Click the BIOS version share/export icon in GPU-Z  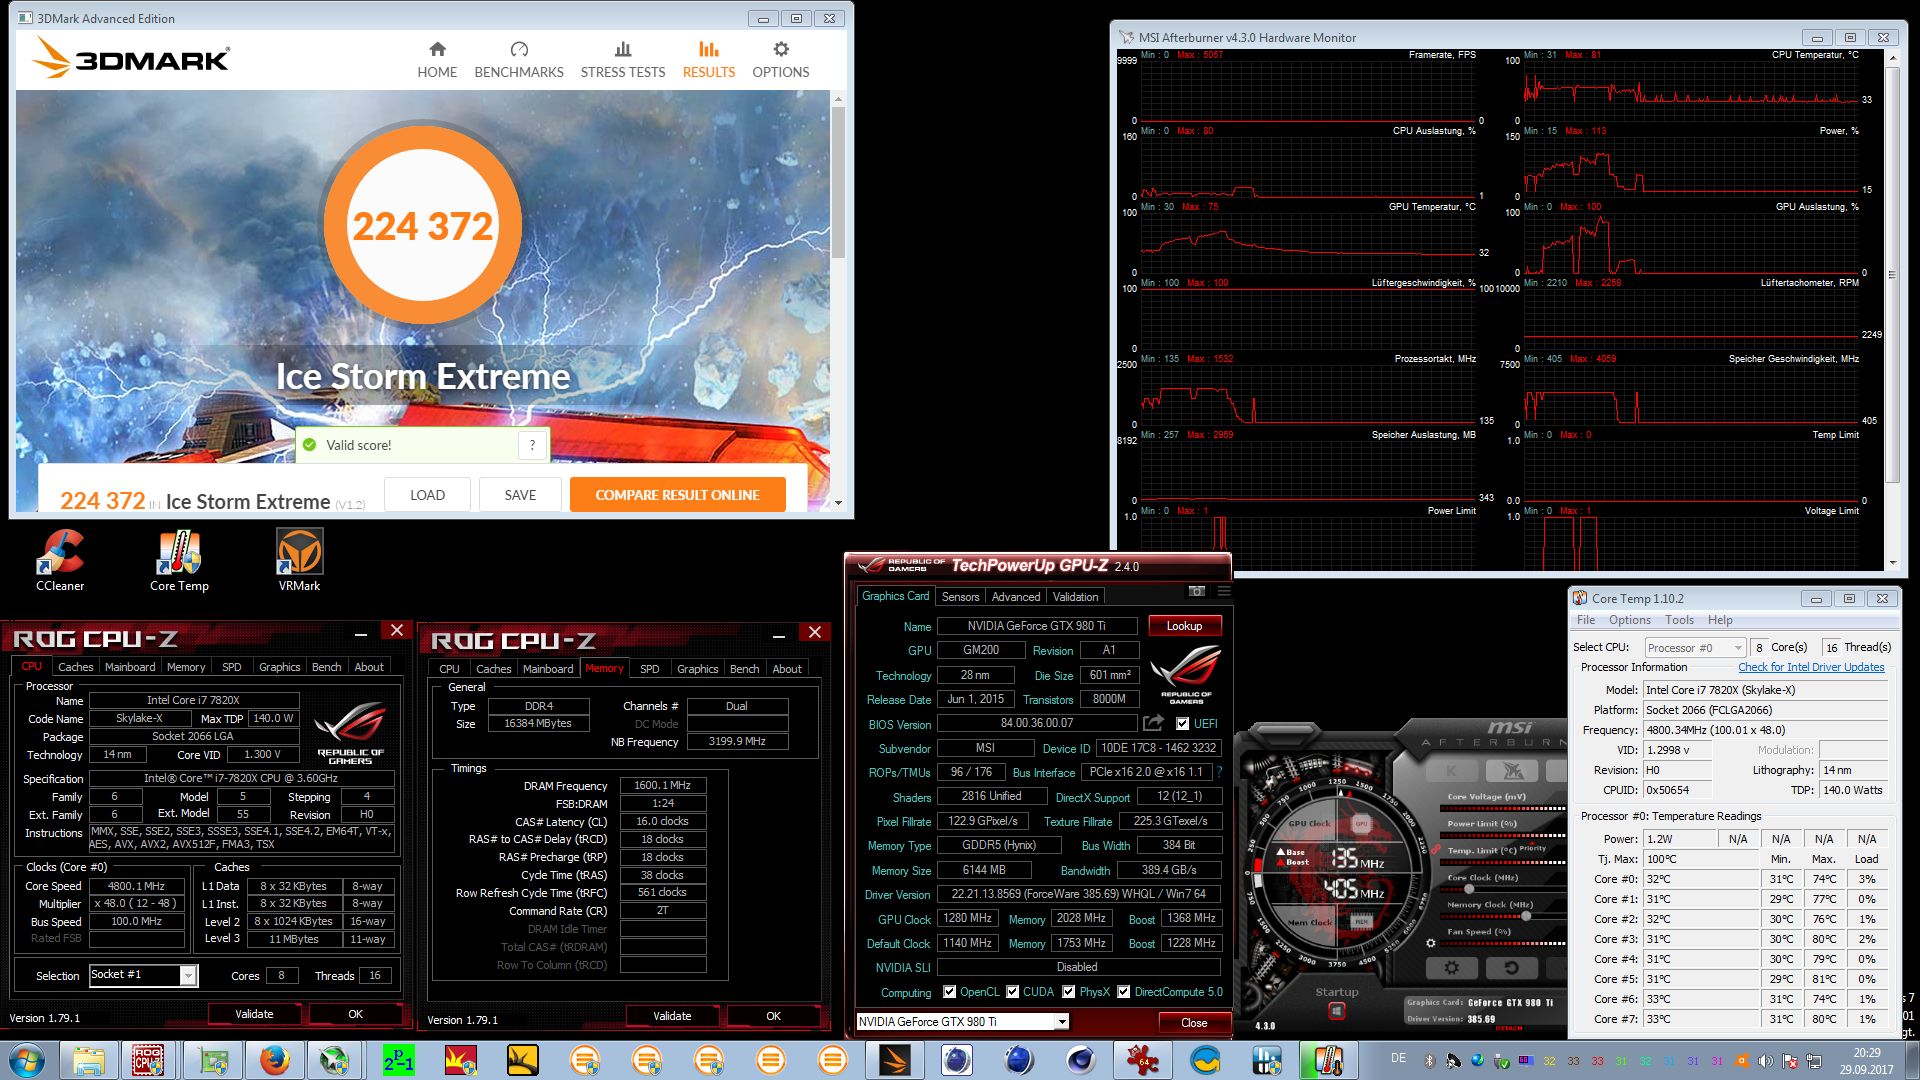pos(1153,723)
